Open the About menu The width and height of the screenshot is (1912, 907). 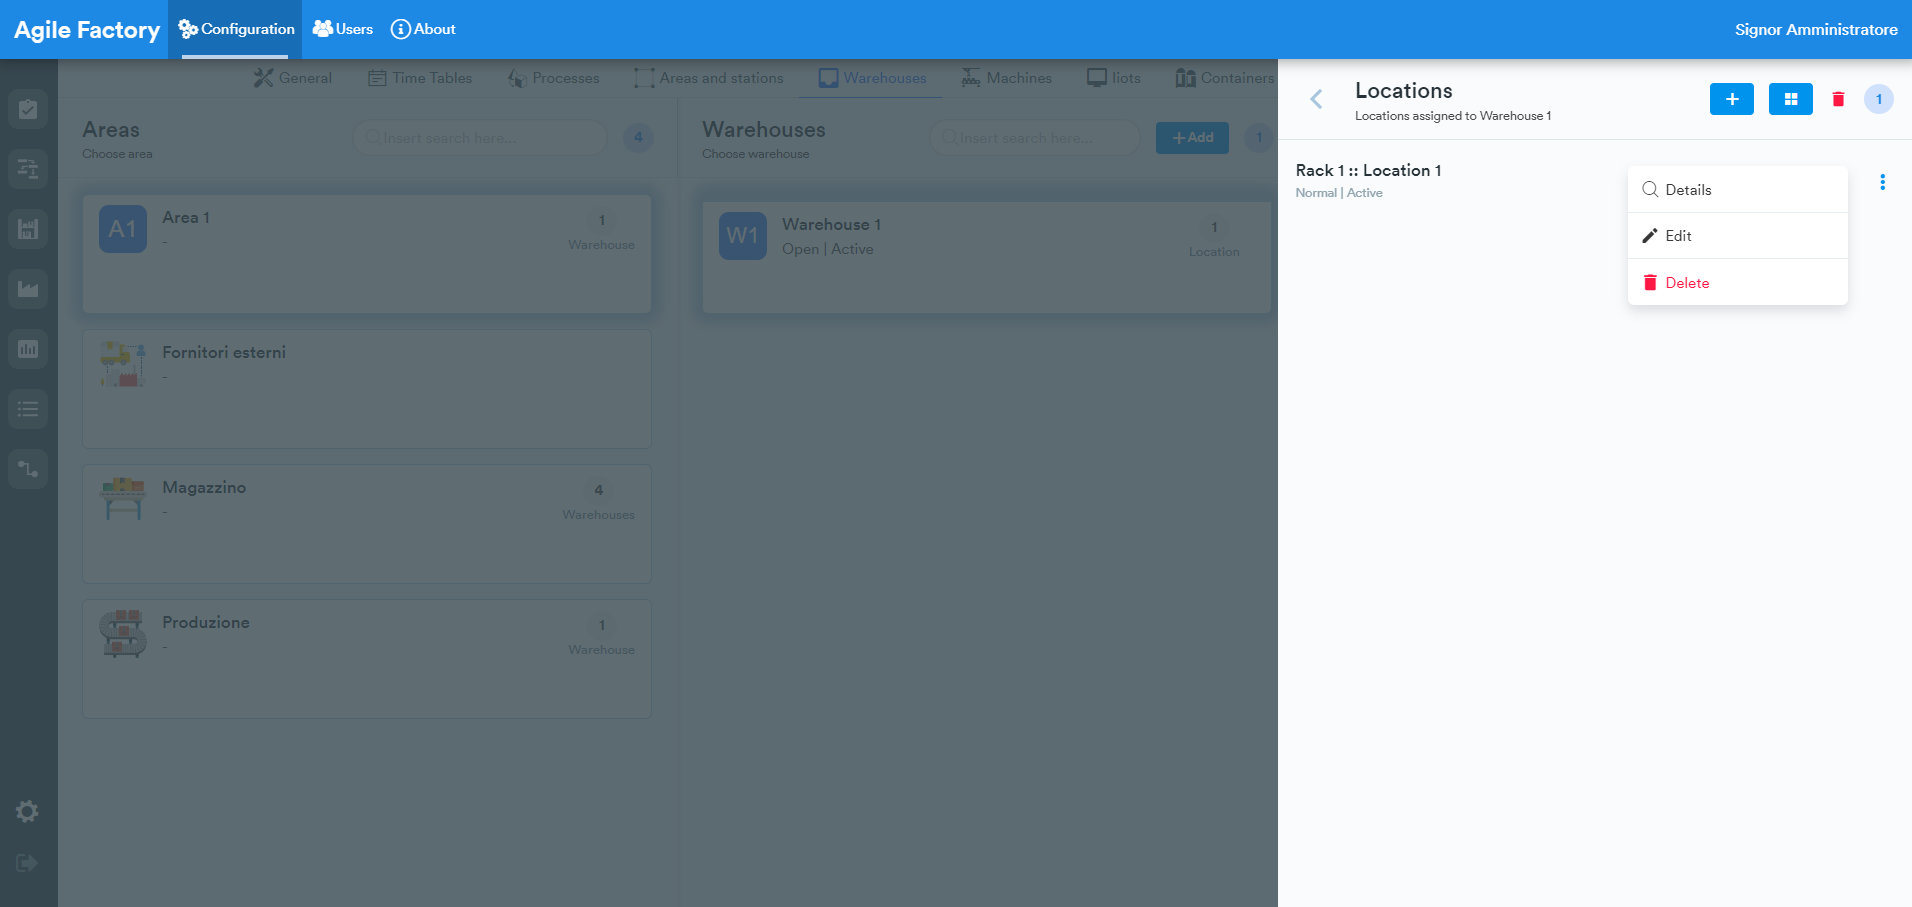tap(423, 29)
